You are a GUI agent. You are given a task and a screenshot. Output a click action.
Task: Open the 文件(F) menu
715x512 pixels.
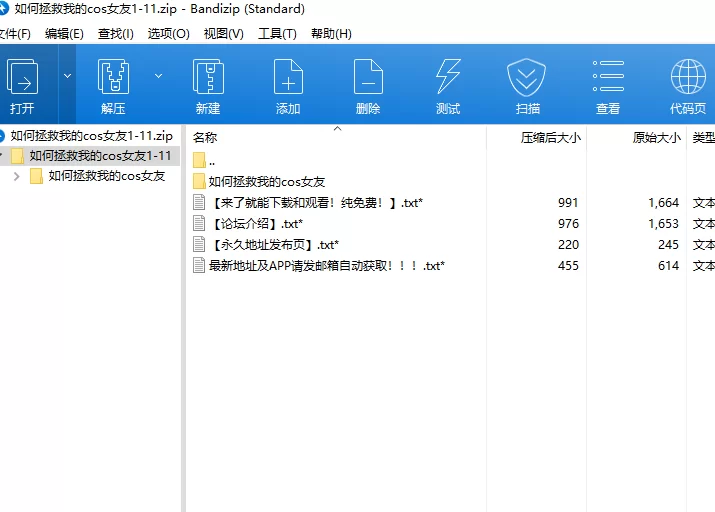point(15,34)
